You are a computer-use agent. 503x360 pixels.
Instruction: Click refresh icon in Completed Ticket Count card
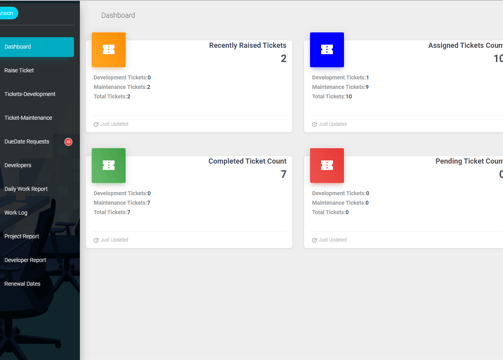96,240
